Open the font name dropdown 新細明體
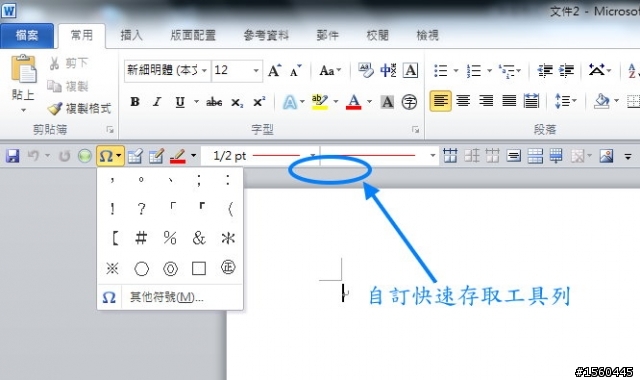Image resolution: width=640 pixels, height=380 pixels. [204, 71]
